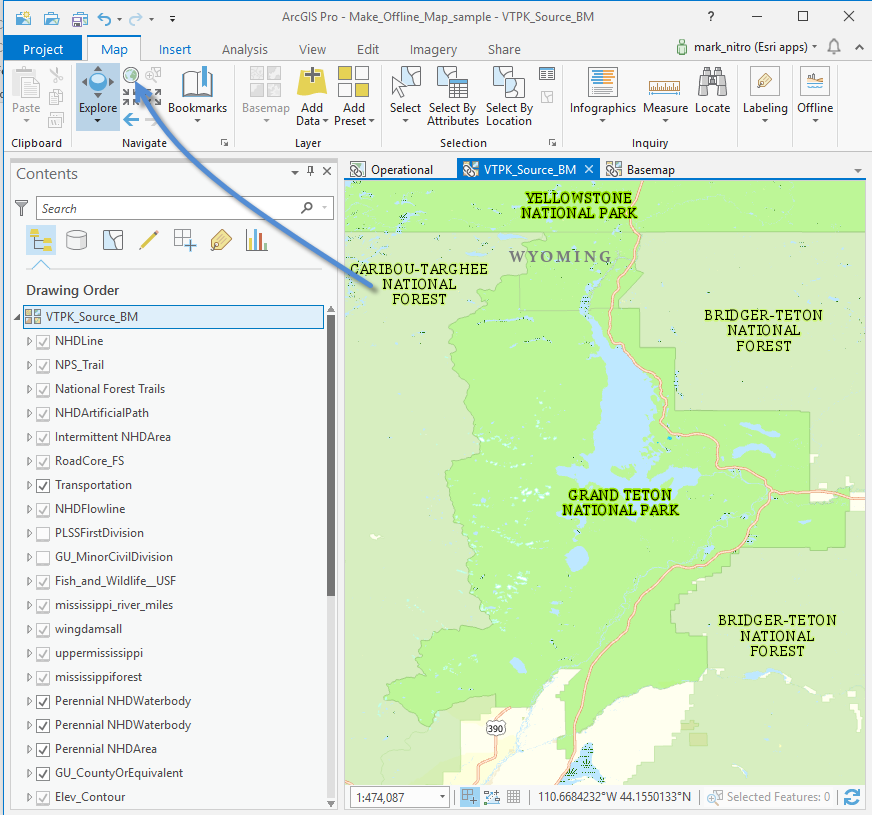
Task: Open Add Preset gallery
Action: [354, 96]
